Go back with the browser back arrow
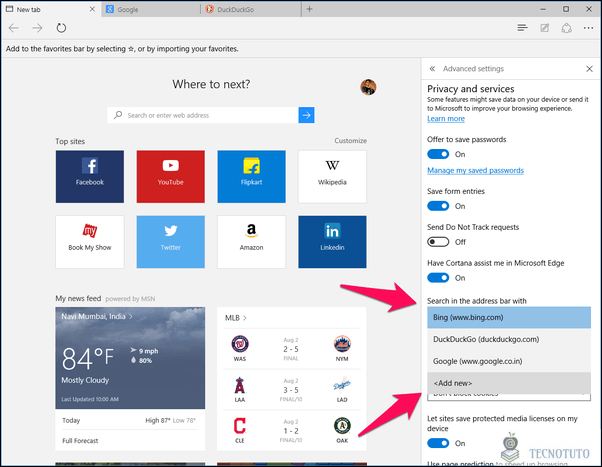 (14, 28)
